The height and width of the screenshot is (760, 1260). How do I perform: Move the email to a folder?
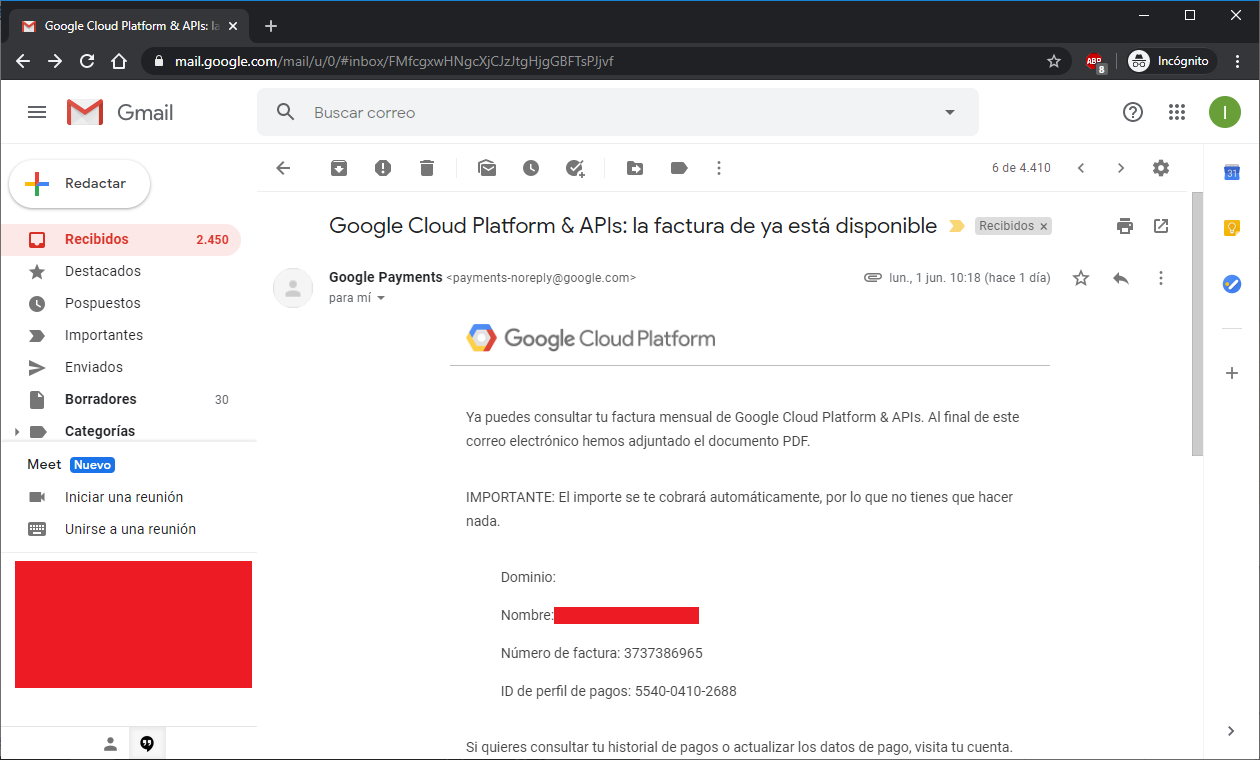[x=635, y=168]
